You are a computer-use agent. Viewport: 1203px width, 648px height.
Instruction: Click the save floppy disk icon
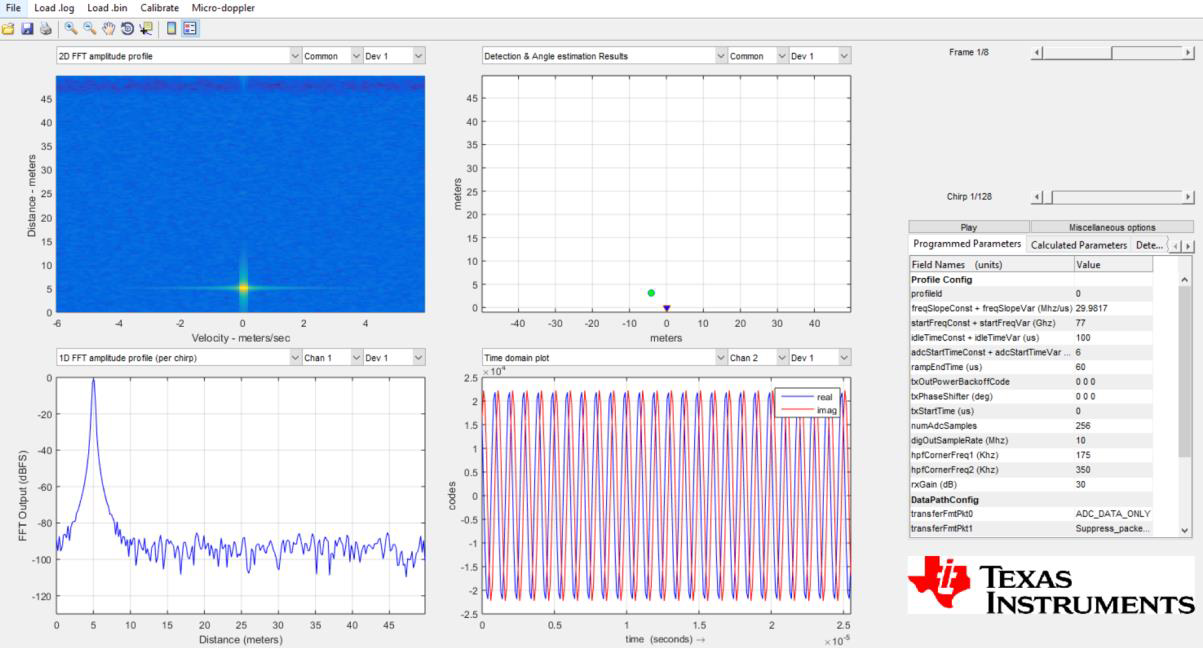pos(27,29)
